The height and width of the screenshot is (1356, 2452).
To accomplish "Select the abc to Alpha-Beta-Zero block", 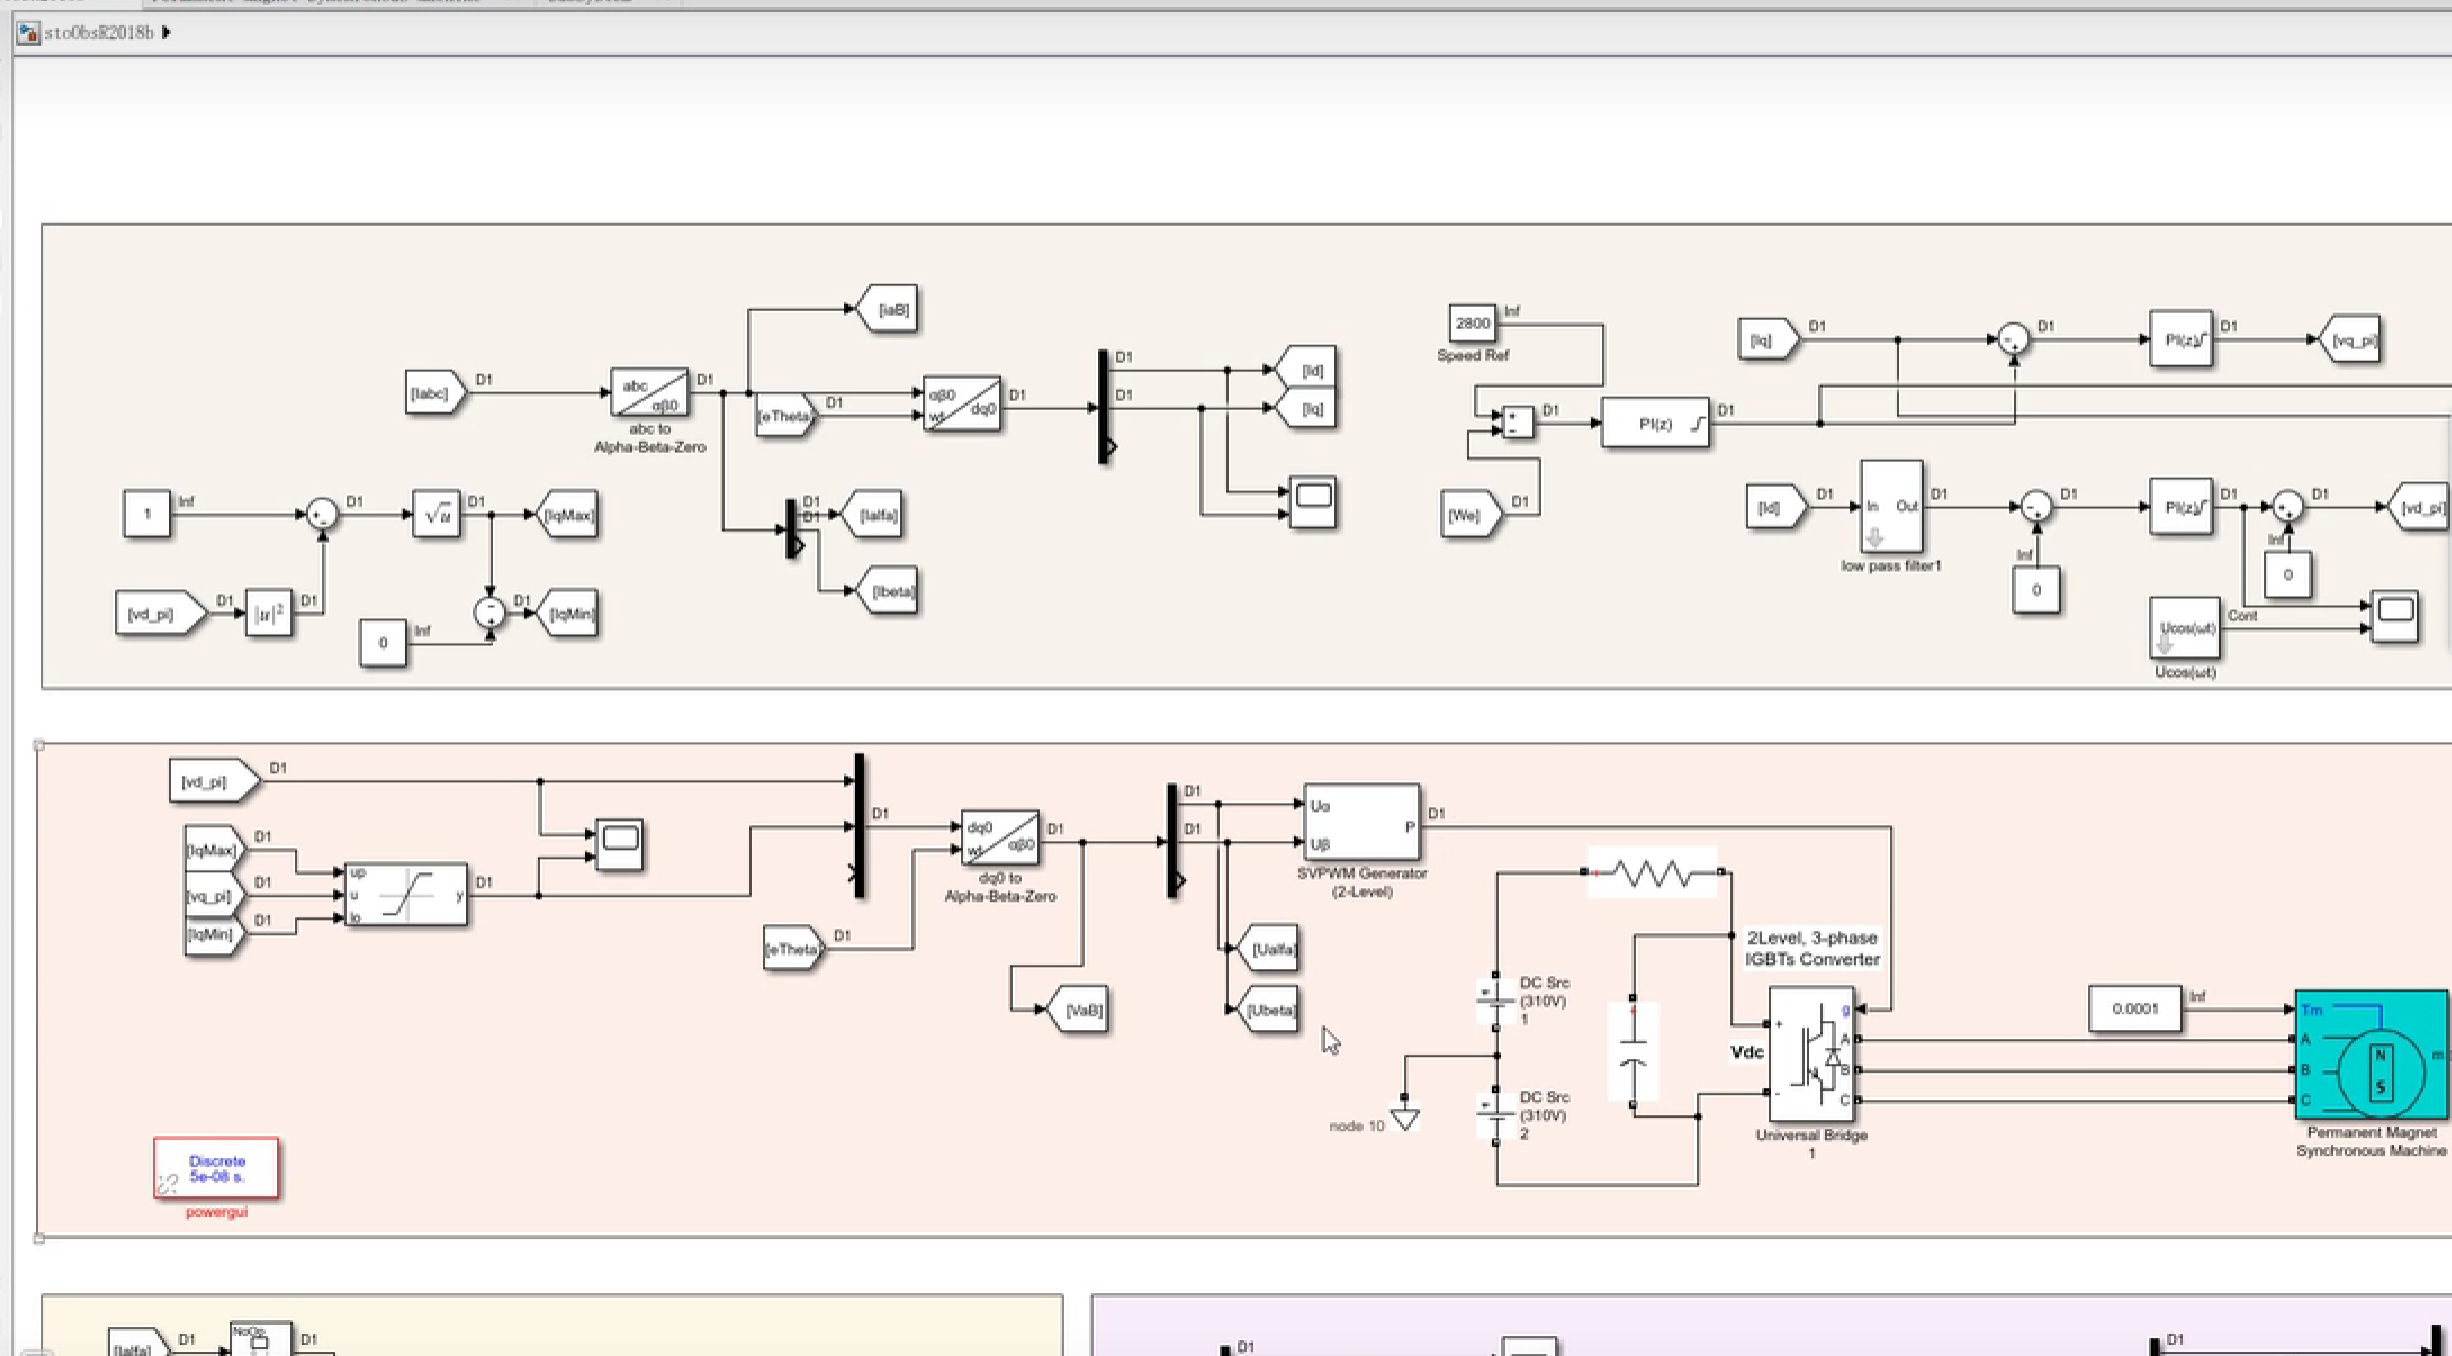I will (x=649, y=393).
